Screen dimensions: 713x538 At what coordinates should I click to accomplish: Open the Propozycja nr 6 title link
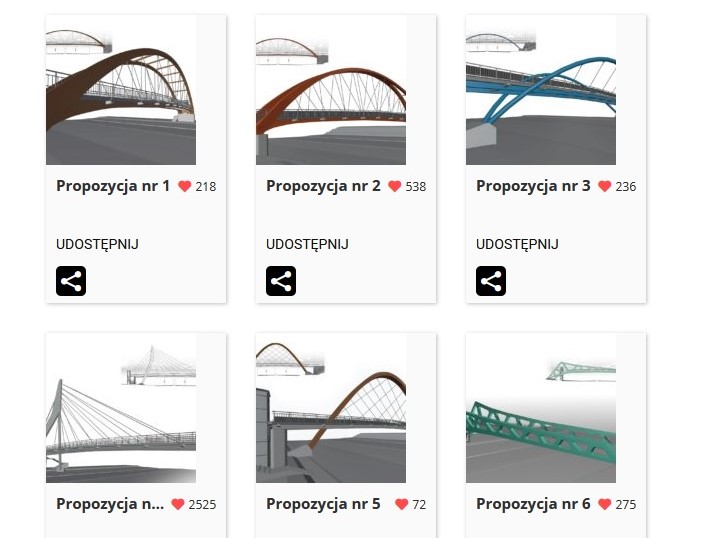(x=533, y=504)
